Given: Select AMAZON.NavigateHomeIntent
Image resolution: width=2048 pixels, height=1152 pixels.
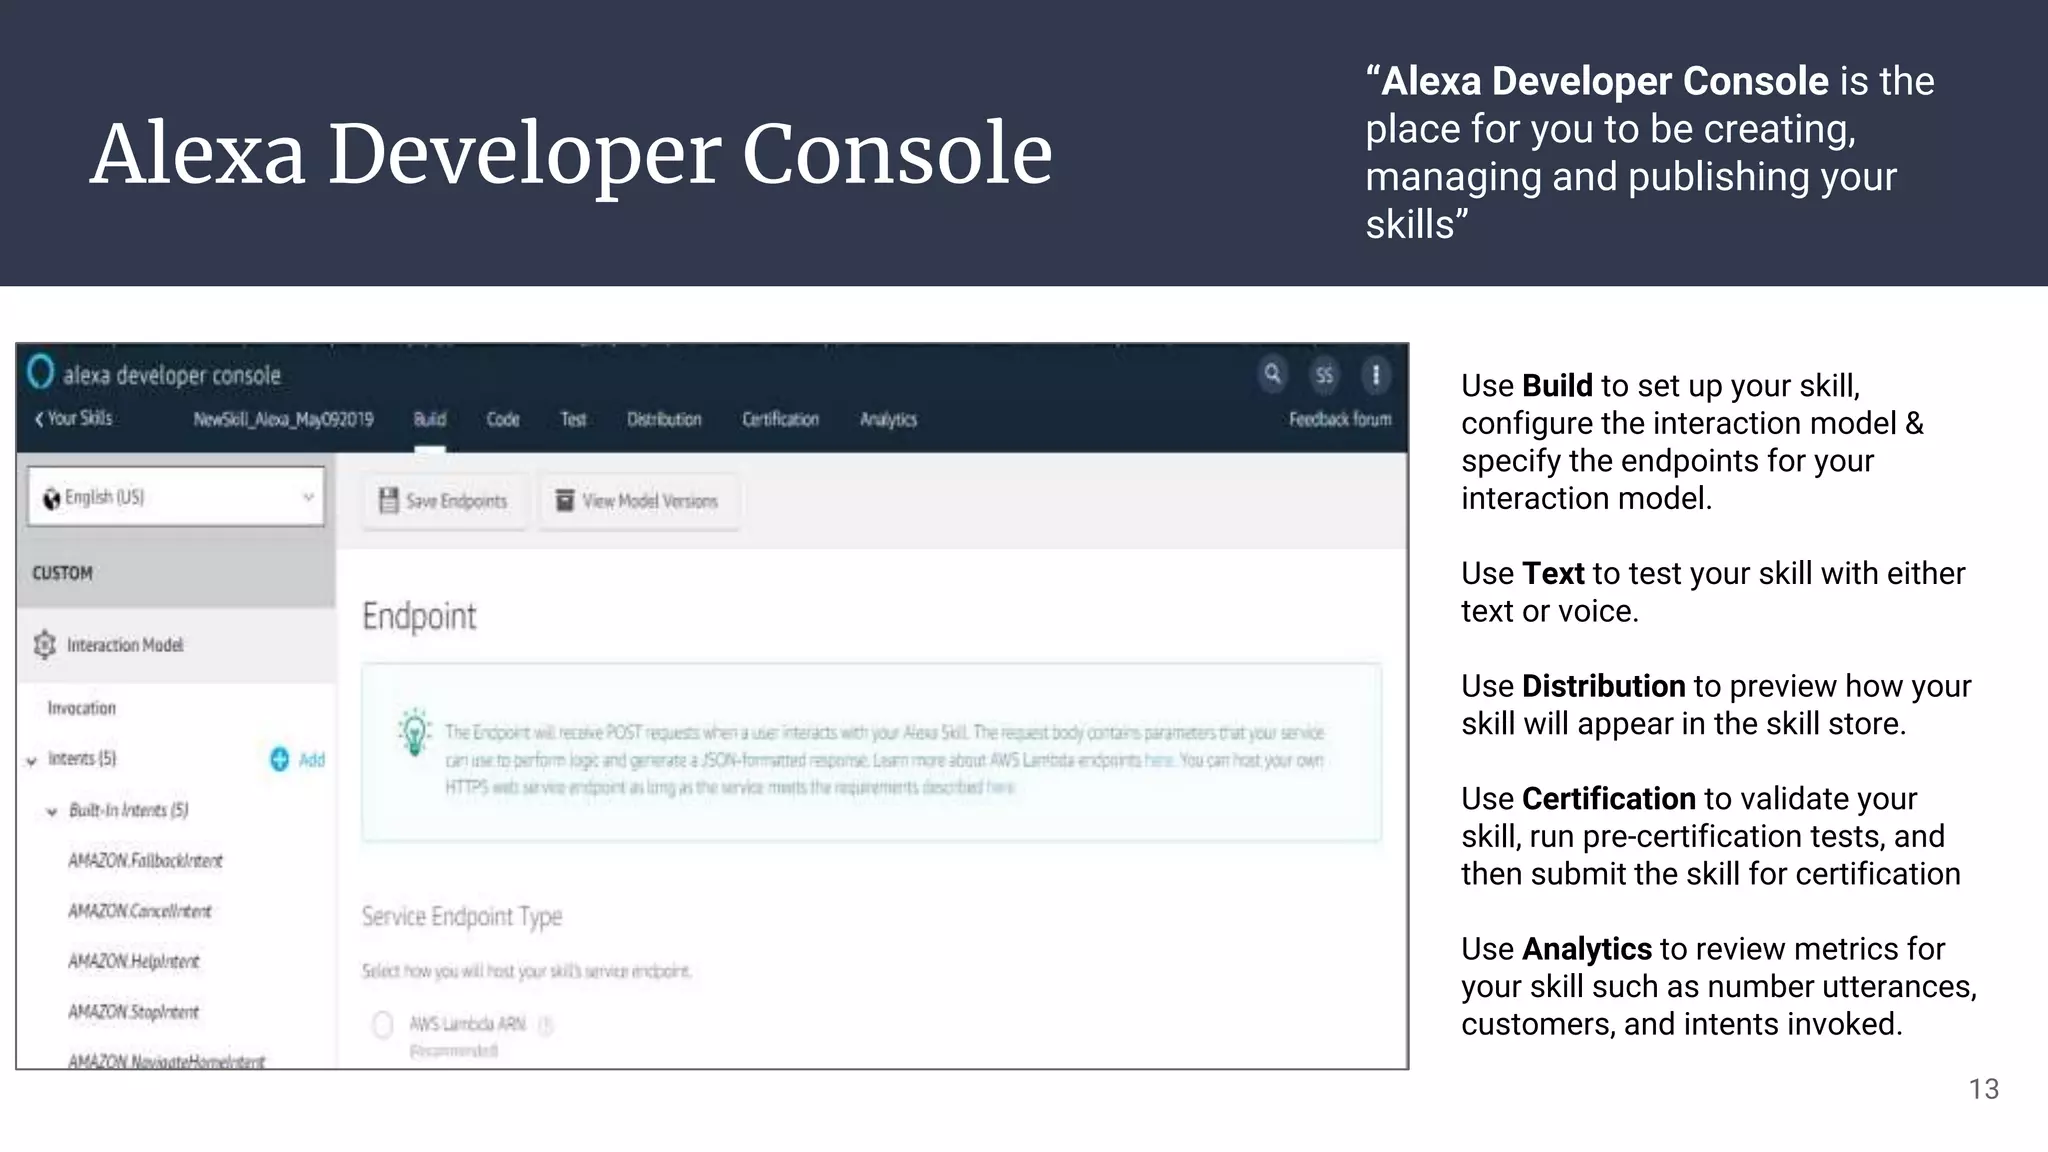Looking at the screenshot, I should coord(166,1060).
